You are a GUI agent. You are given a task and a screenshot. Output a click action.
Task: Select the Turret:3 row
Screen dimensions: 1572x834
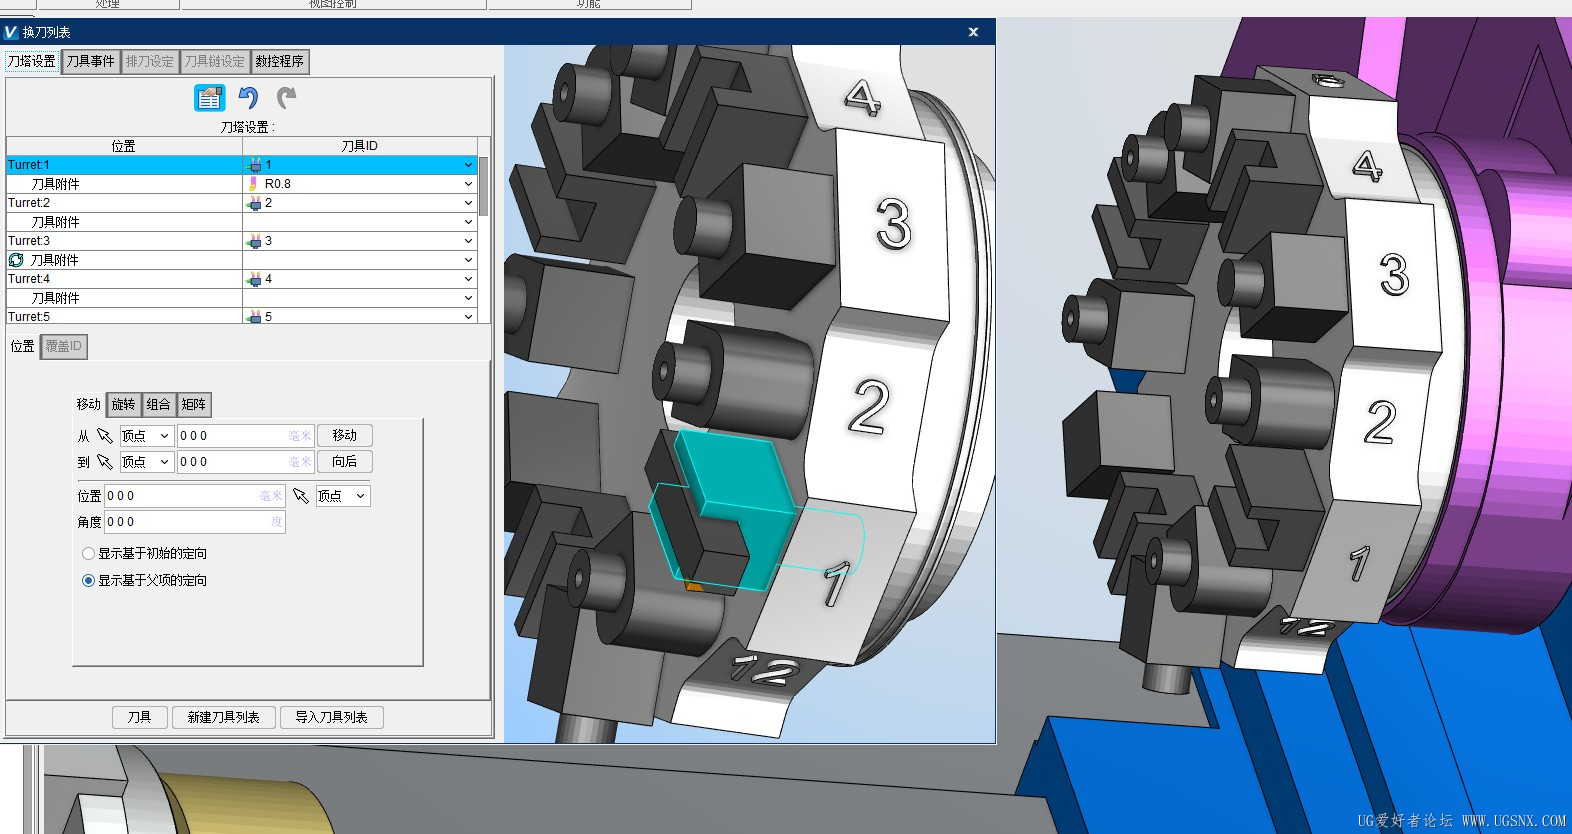[242, 241]
